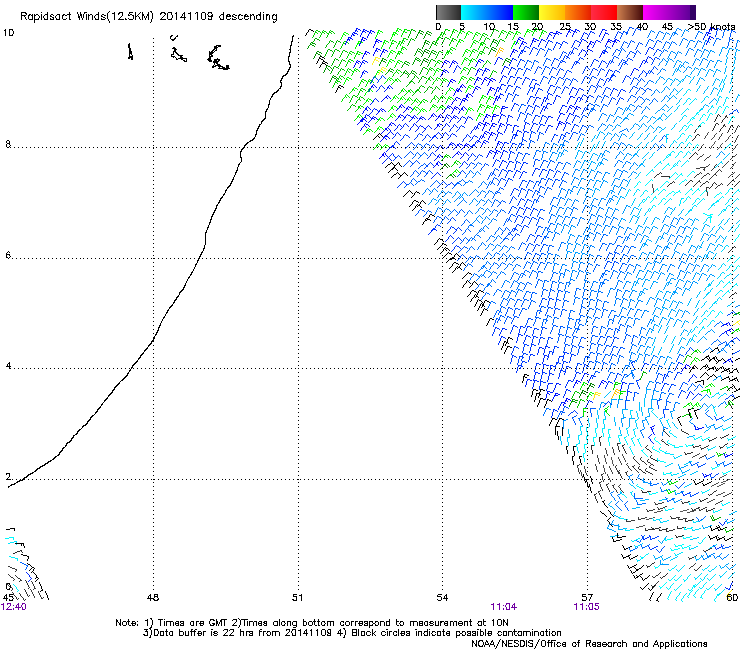Click the largest island outline at the top
Image resolution: width=740 pixels, height=650 pixels.
pyautogui.click(x=218, y=58)
